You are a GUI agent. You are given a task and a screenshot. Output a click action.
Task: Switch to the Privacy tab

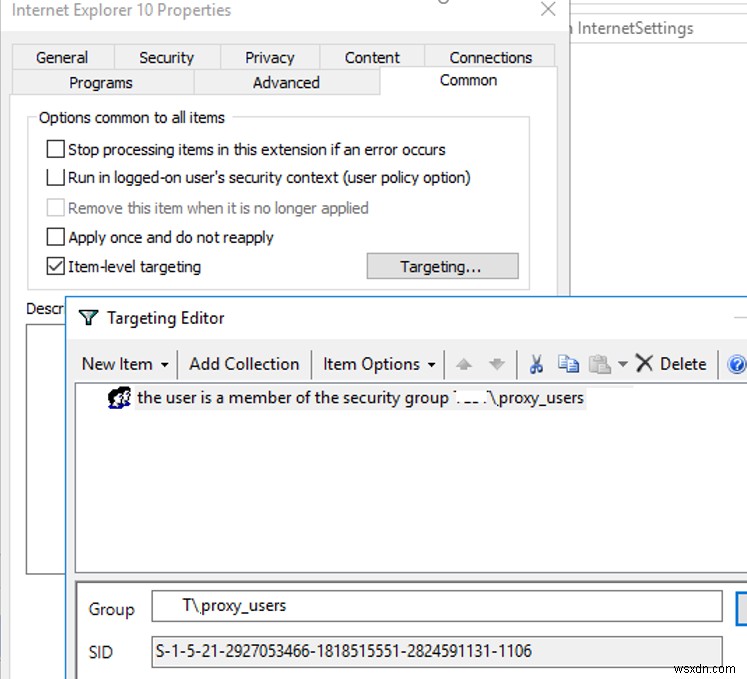(270, 58)
